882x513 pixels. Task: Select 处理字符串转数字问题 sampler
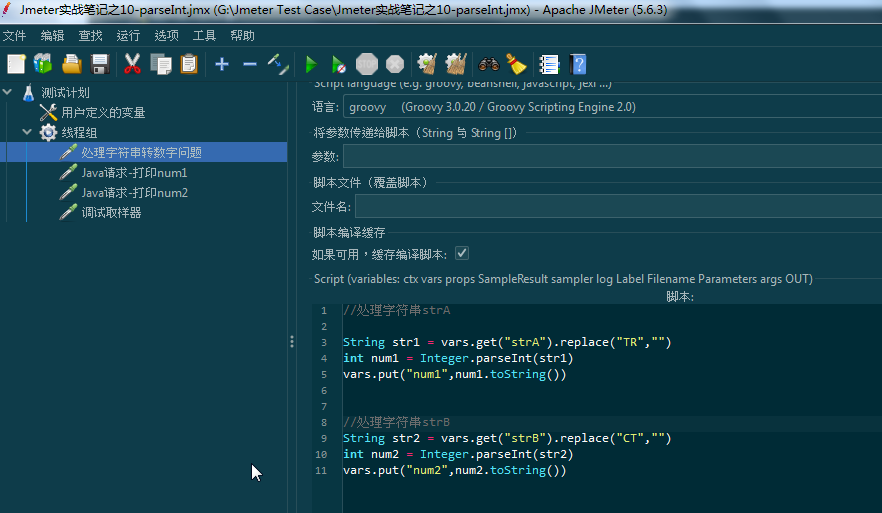(x=141, y=152)
